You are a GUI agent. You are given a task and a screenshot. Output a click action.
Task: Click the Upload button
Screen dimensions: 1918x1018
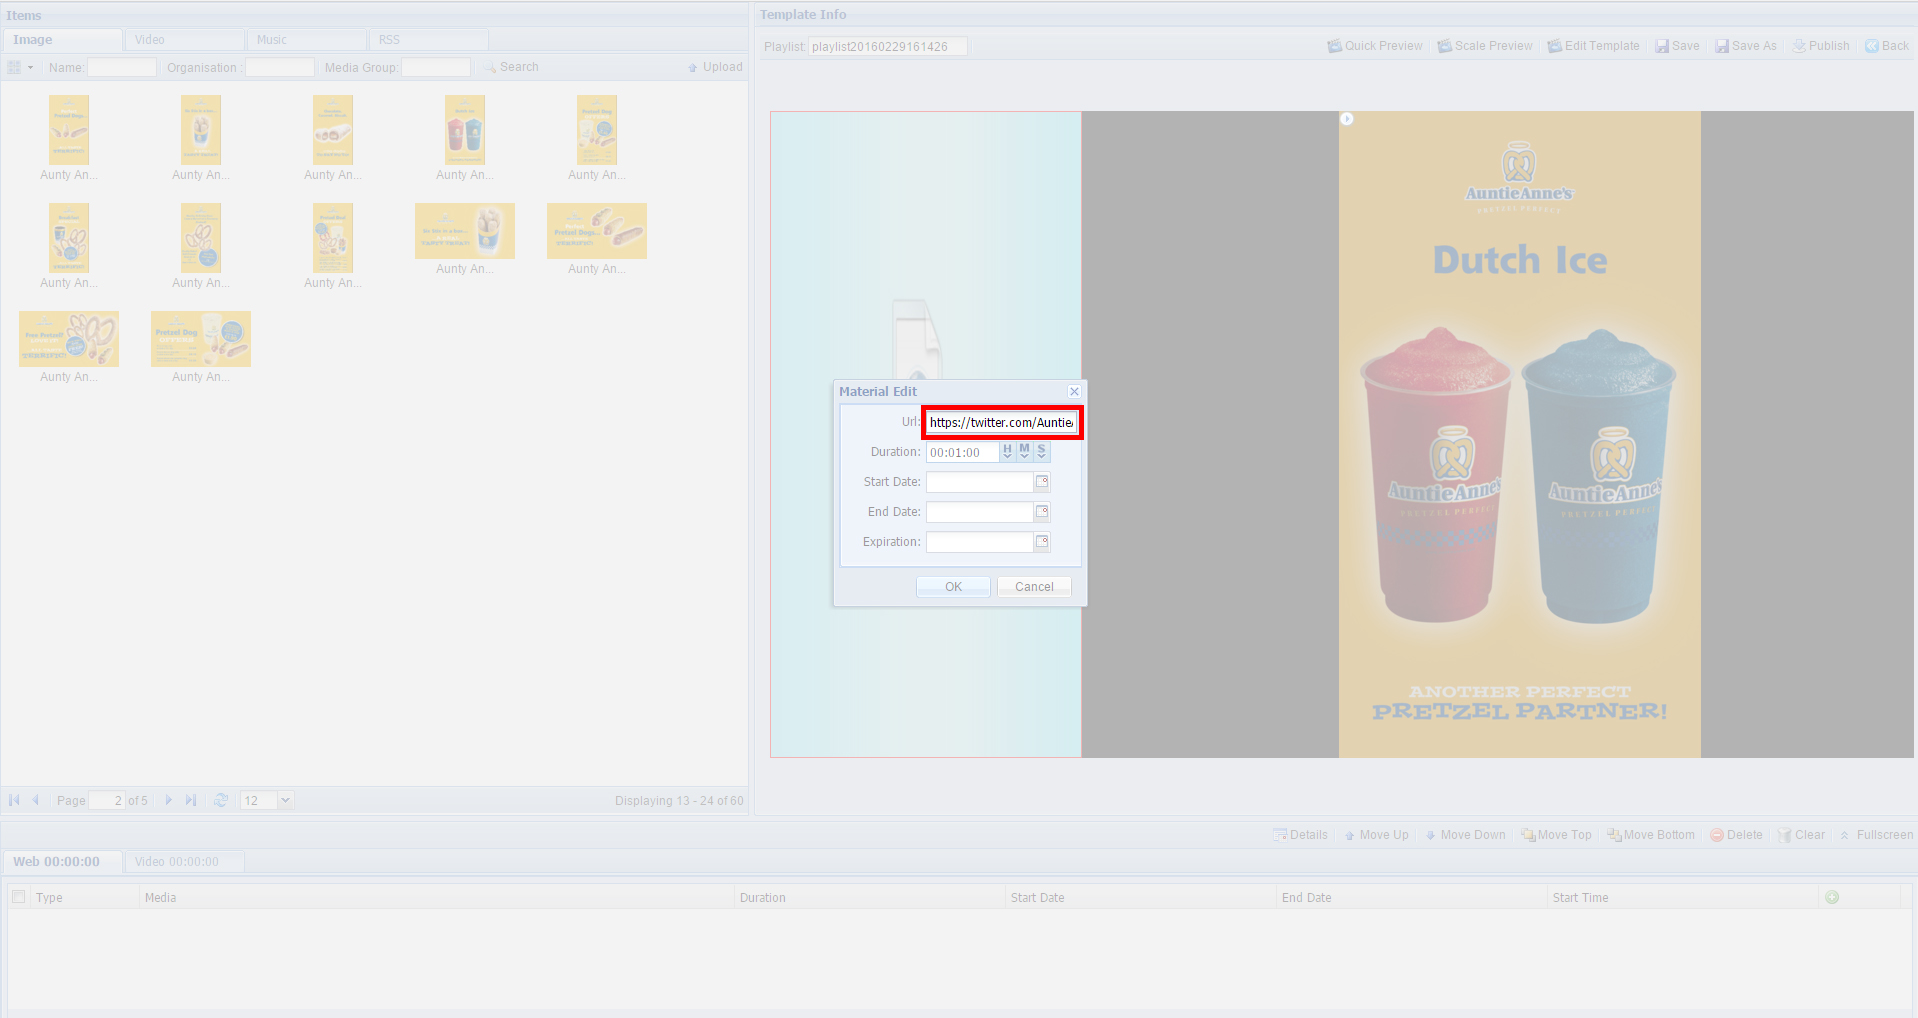pyautogui.click(x=715, y=67)
